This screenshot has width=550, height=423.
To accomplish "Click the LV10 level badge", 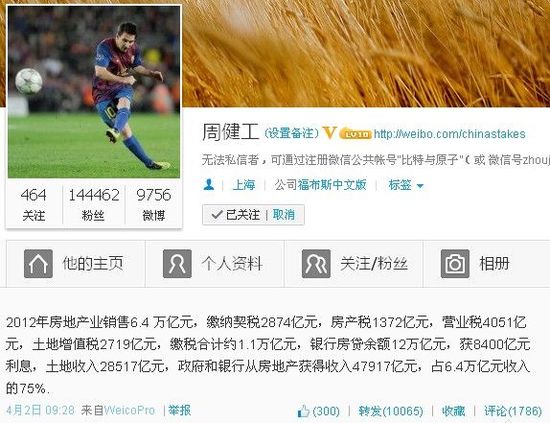I will [x=356, y=134].
